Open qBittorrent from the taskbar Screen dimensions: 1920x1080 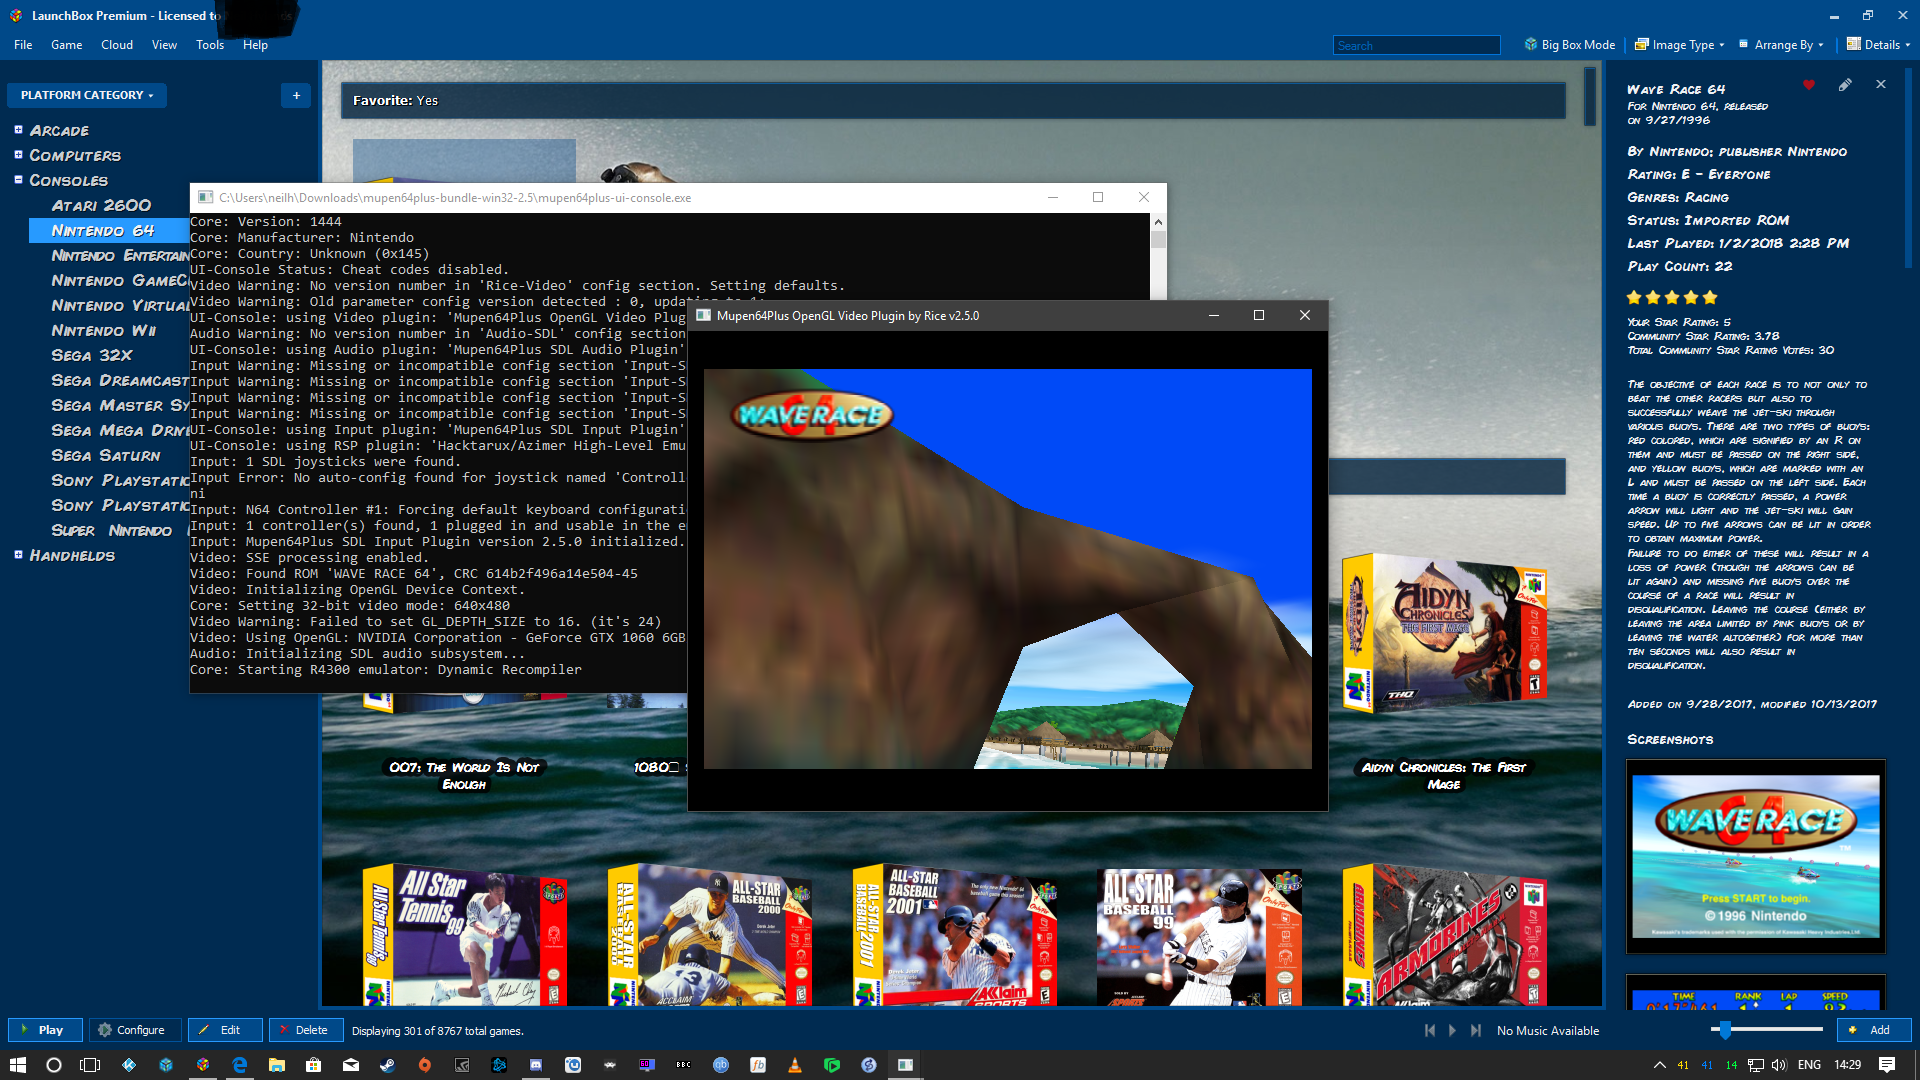pyautogui.click(x=721, y=1065)
